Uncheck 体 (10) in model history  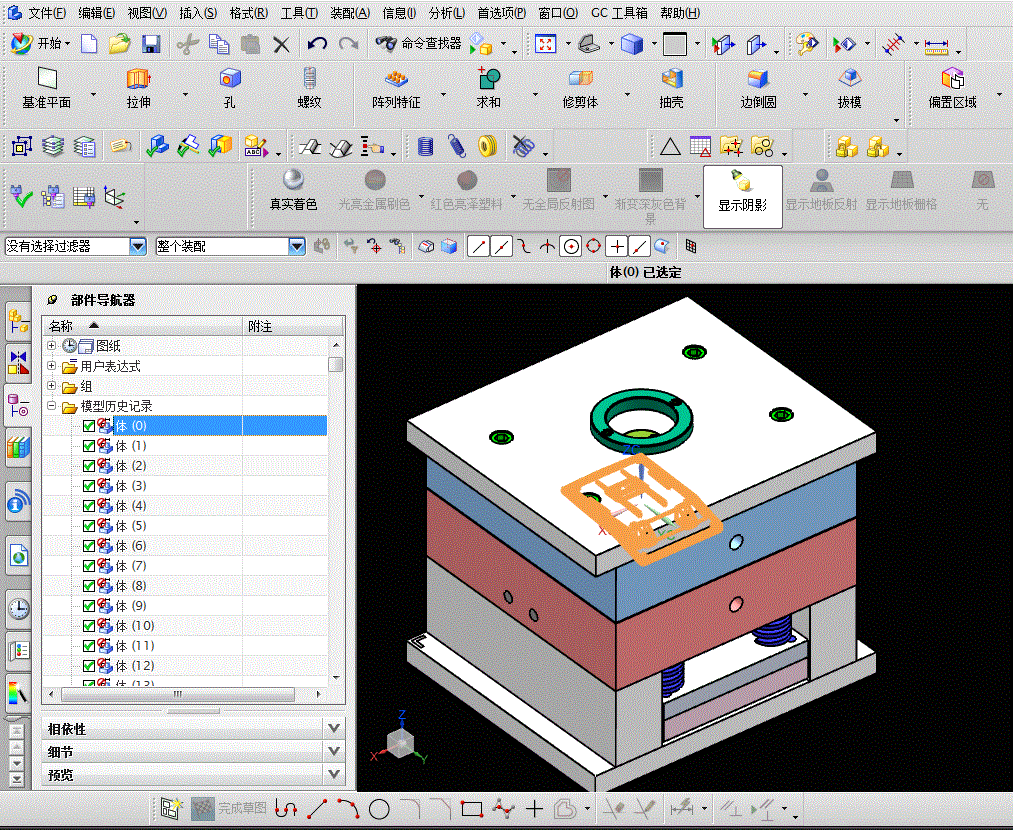click(89, 626)
